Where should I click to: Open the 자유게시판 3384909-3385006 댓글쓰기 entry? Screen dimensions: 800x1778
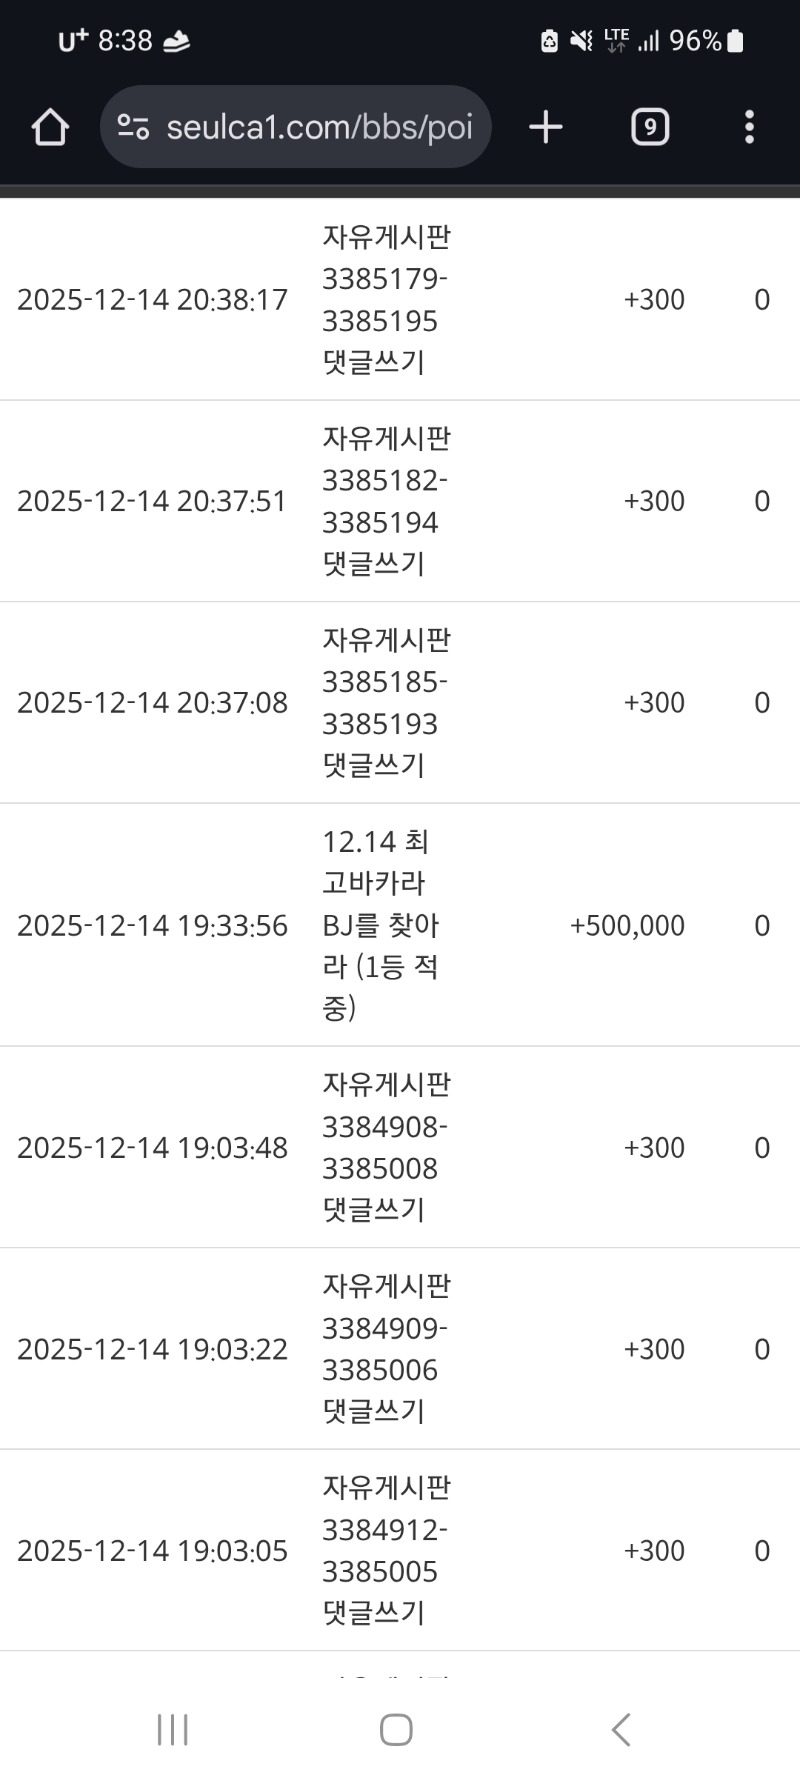click(385, 1349)
